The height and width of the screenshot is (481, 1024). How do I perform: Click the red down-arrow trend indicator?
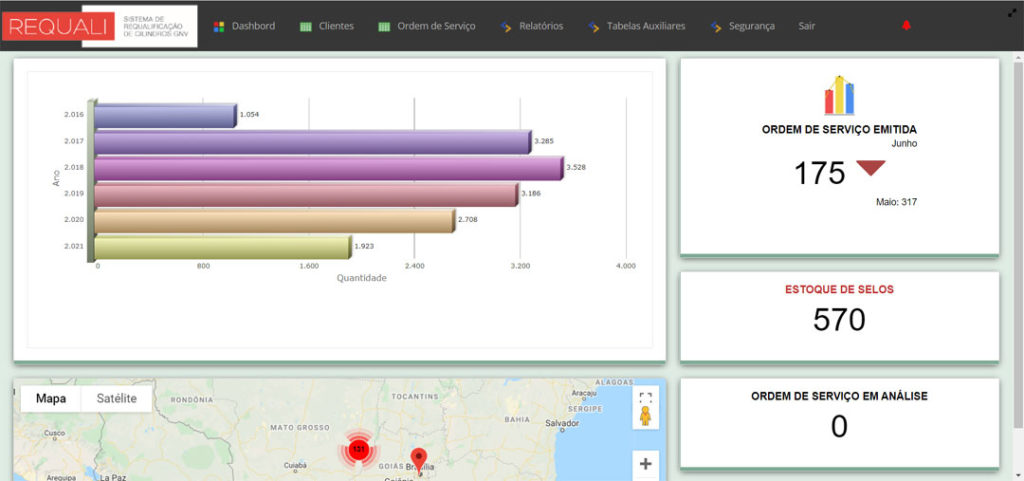pyautogui.click(x=871, y=168)
